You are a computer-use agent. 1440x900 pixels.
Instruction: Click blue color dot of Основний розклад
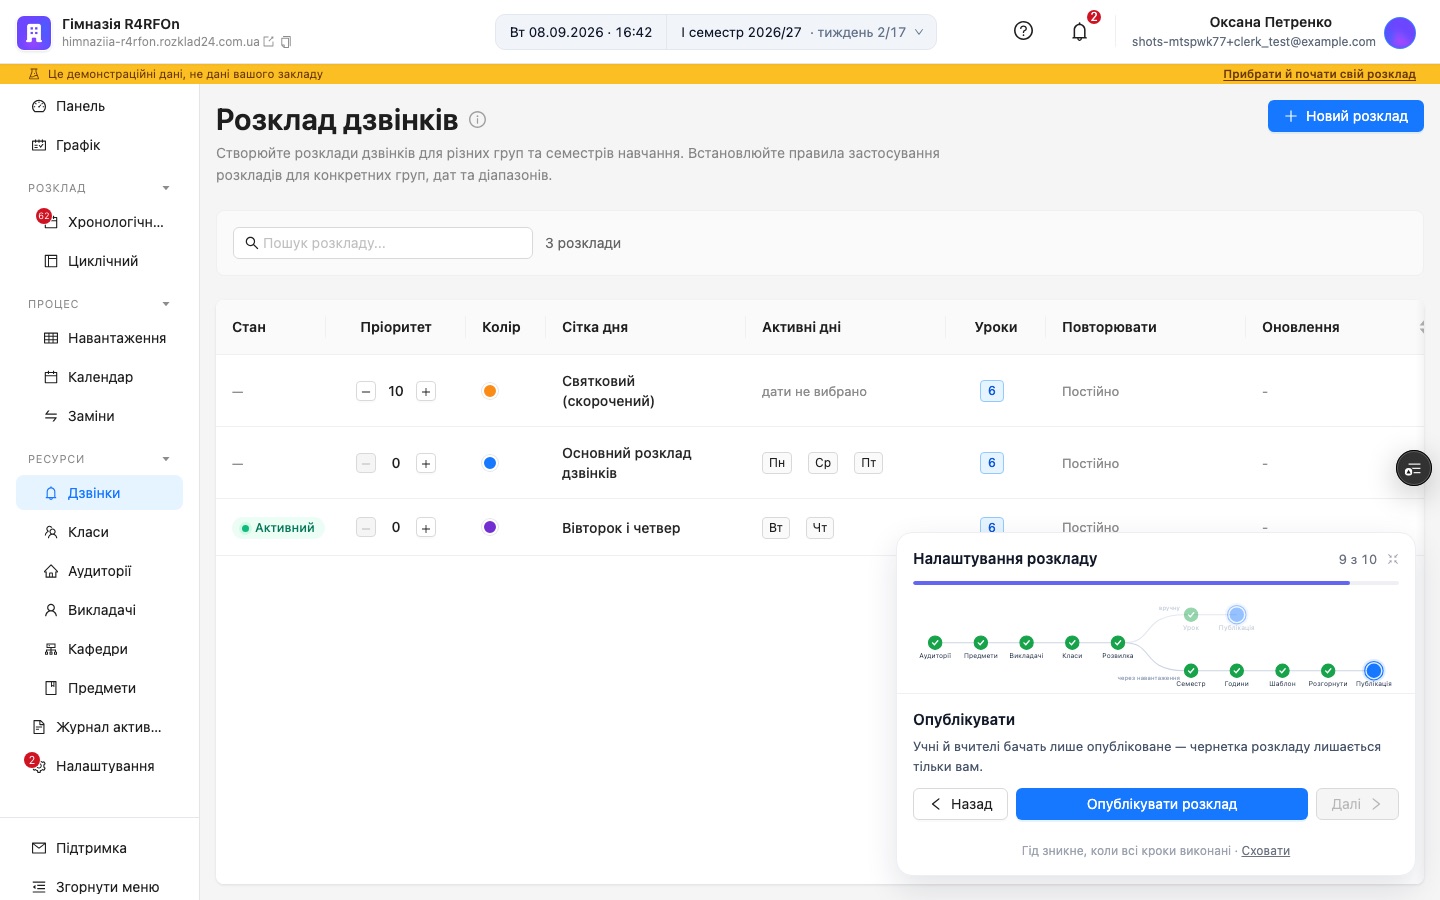490,463
